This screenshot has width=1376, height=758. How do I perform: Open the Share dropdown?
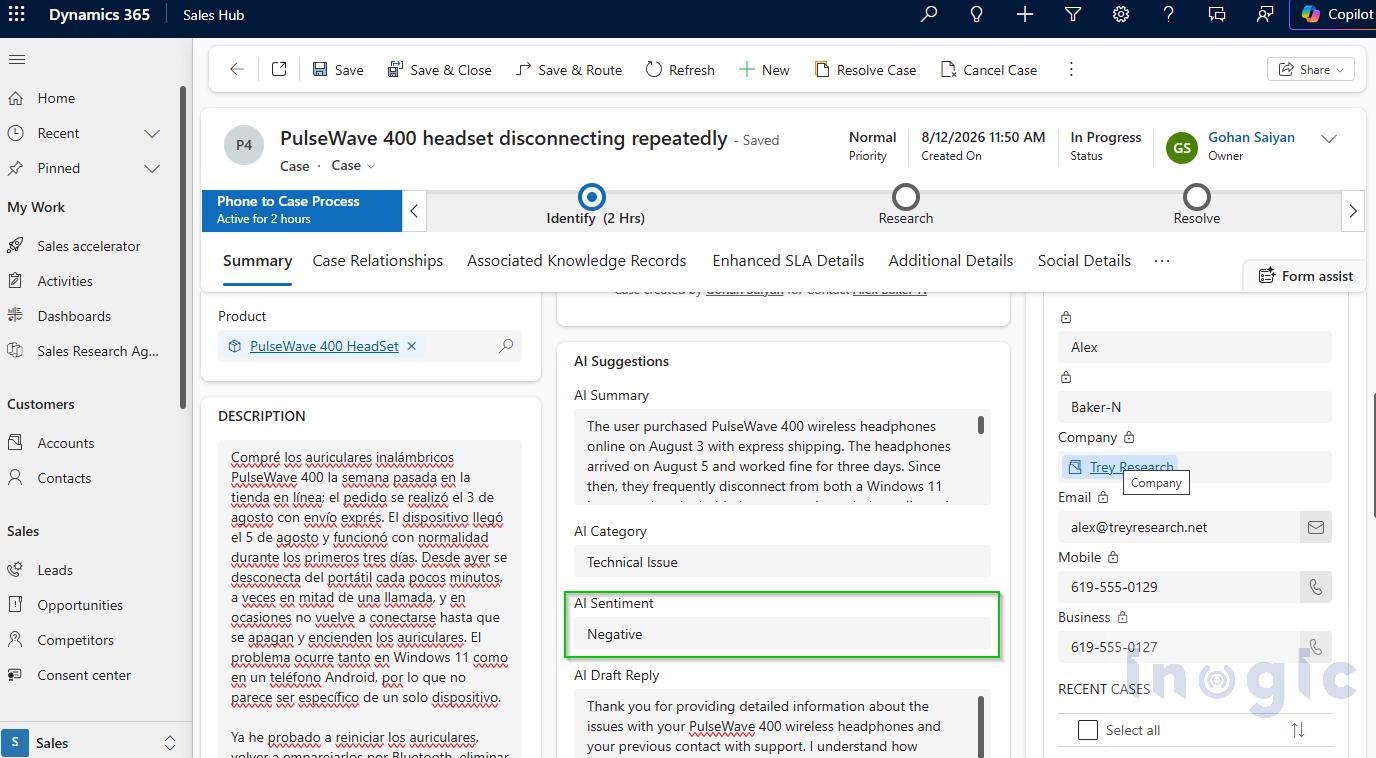1311,69
